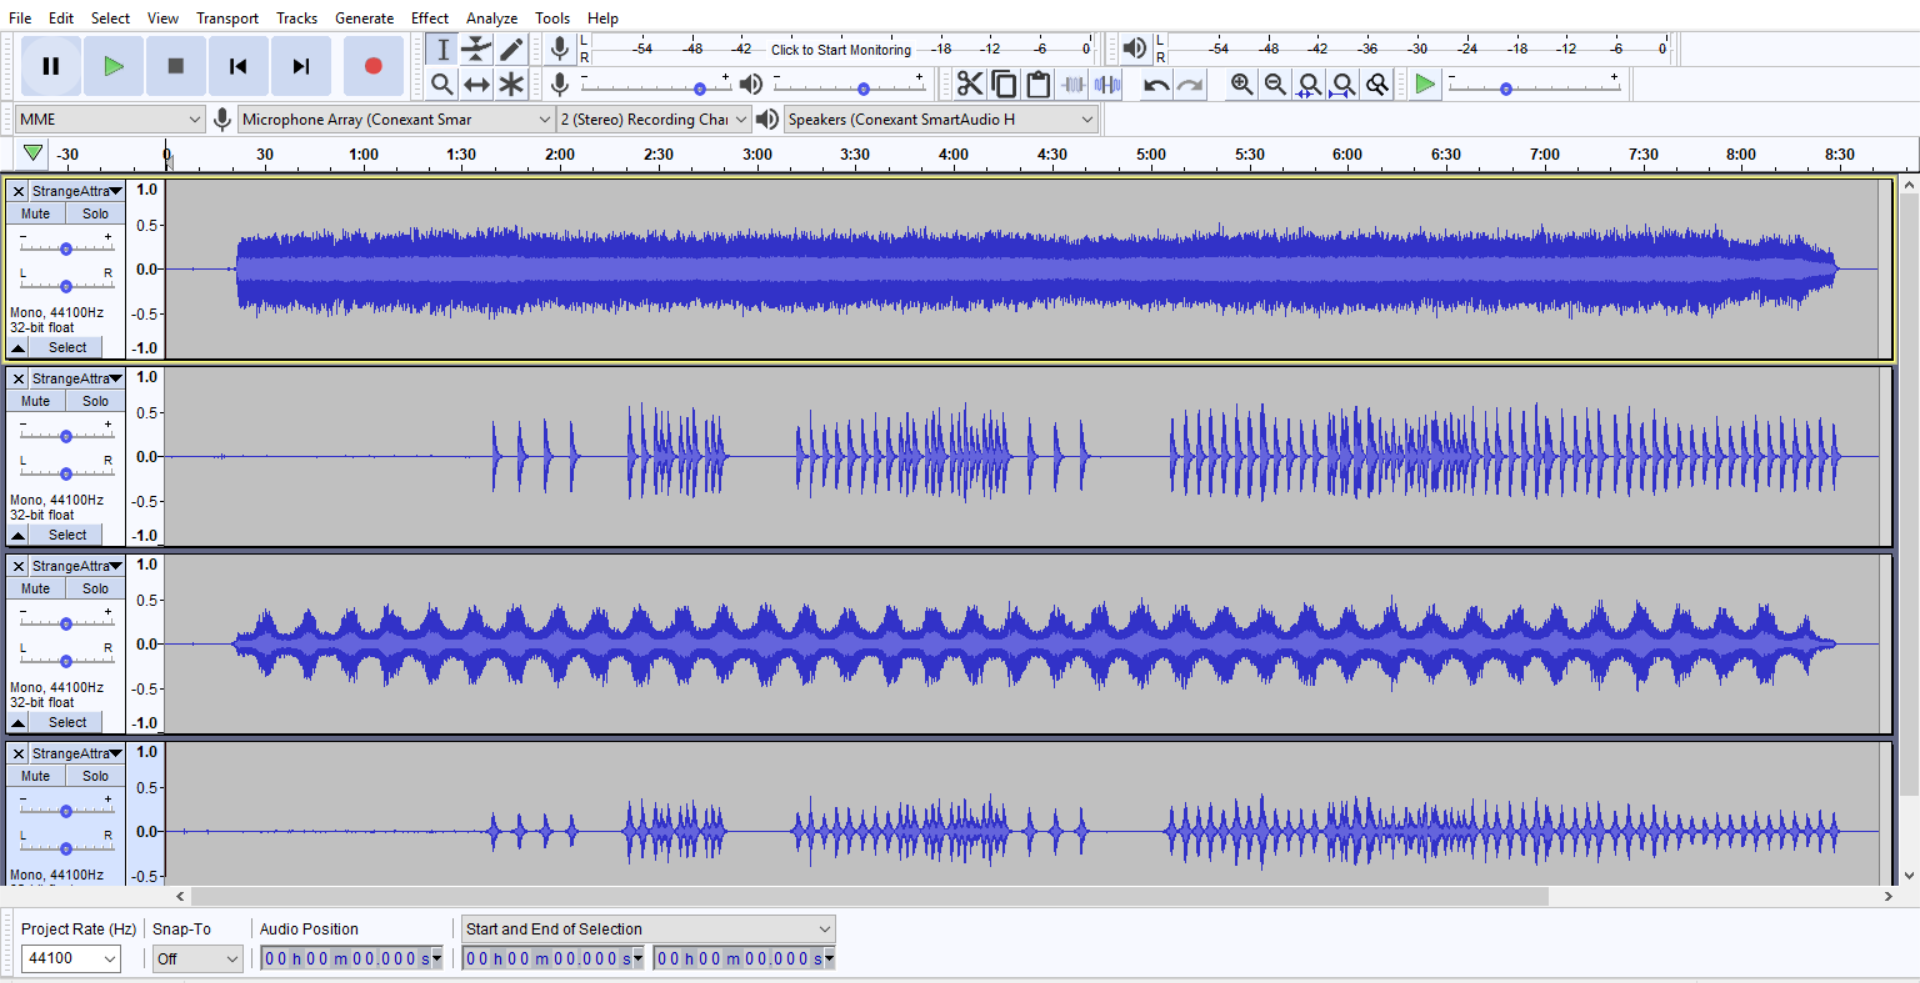Click Click to Start Monitoring meter
Screen dimensions: 1920x983
pyautogui.click(x=841, y=49)
